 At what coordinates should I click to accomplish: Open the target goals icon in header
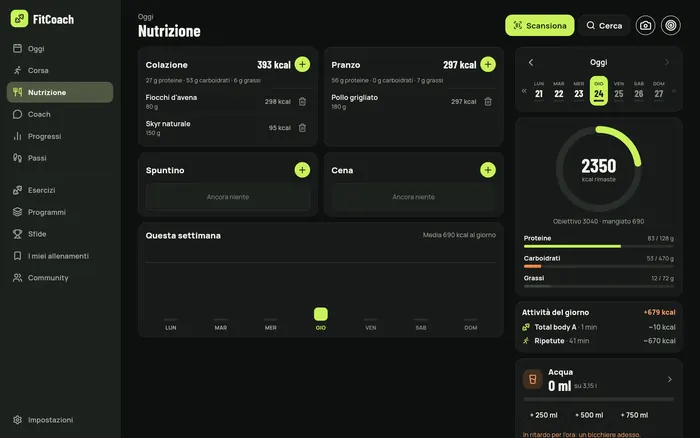click(671, 25)
